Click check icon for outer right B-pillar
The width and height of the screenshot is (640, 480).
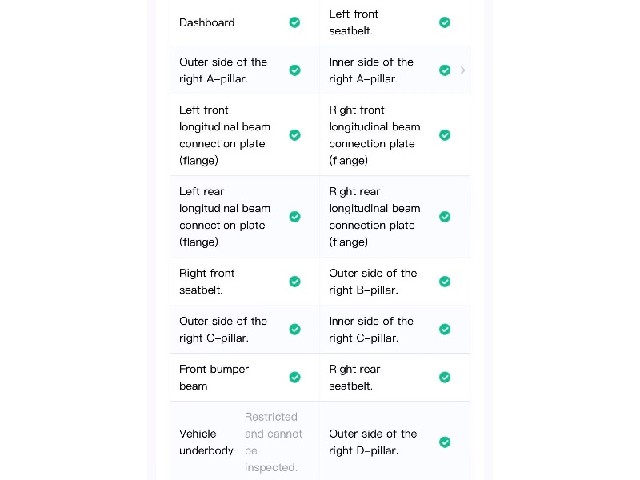point(444,281)
